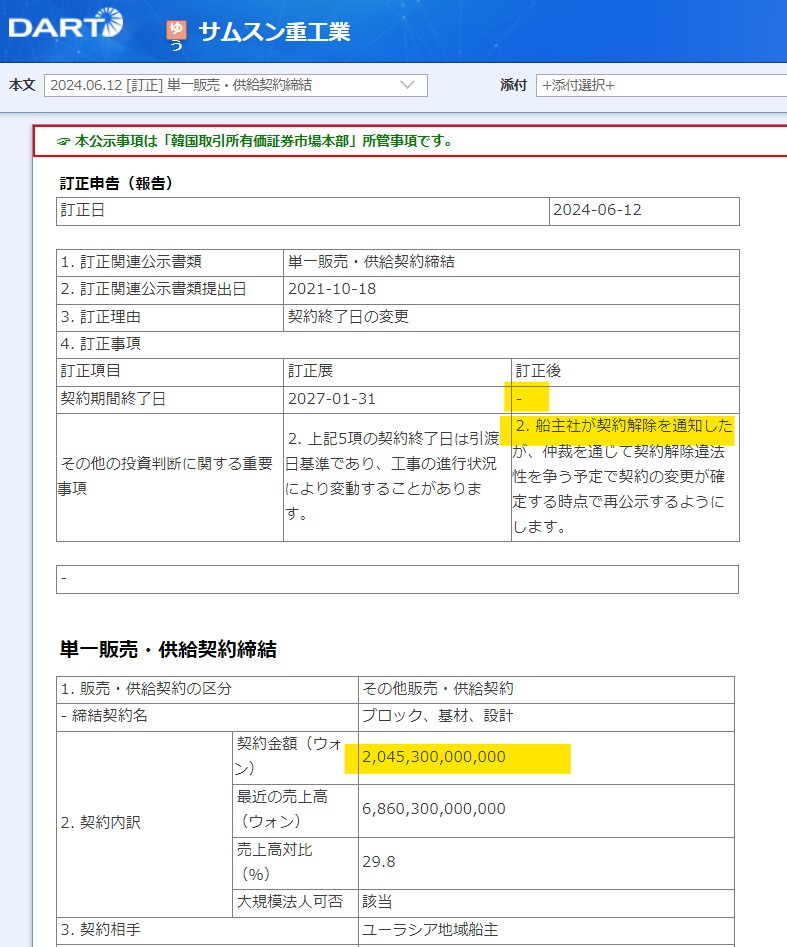Click the highlighted 船主社が契約解除を通知した text
The height and width of the screenshot is (947, 787).
624,426
